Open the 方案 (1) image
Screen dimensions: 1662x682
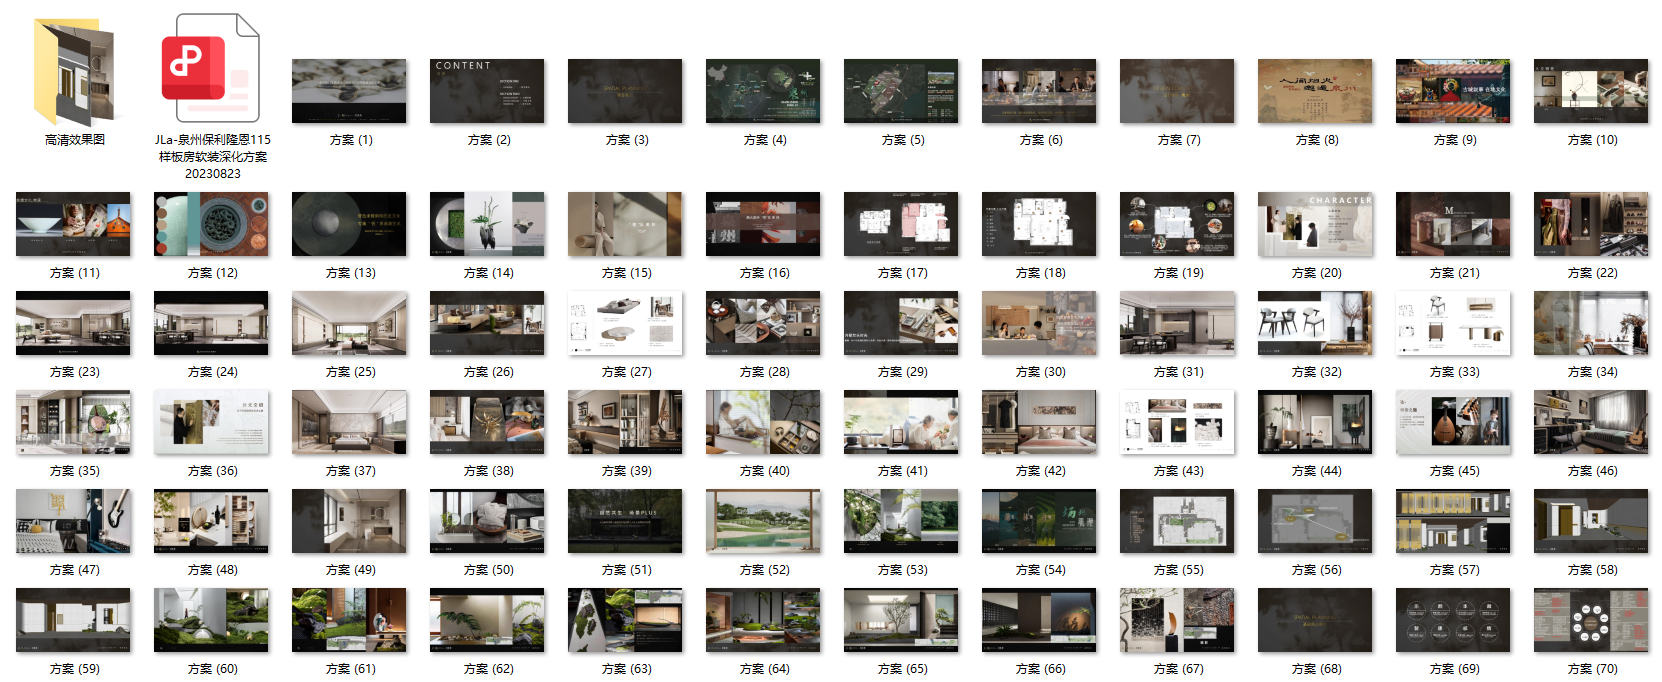(x=349, y=91)
